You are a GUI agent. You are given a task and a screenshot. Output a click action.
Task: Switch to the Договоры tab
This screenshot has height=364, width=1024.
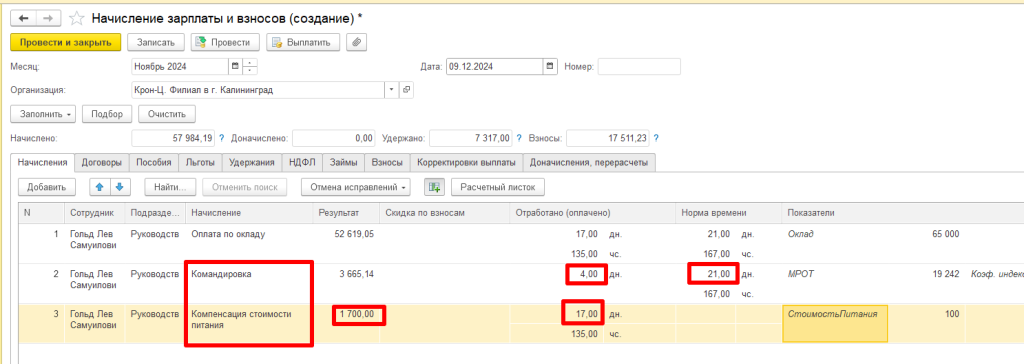(x=101, y=163)
